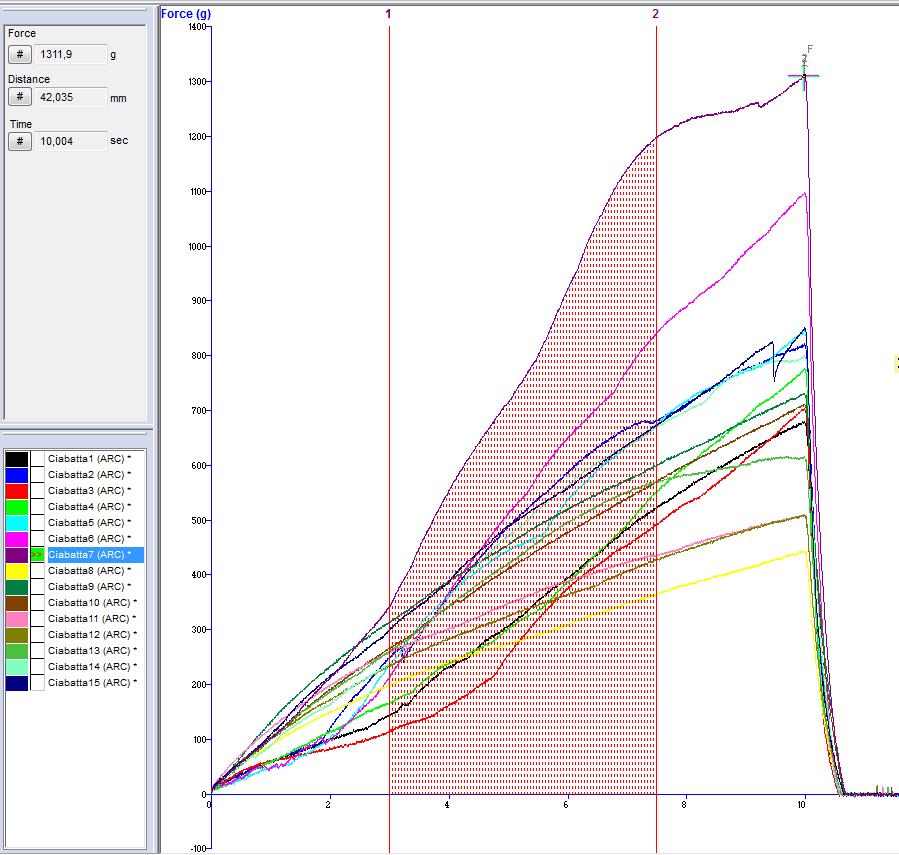Click the Force (g) axis title
899x855 pixels.
coord(186,14)
